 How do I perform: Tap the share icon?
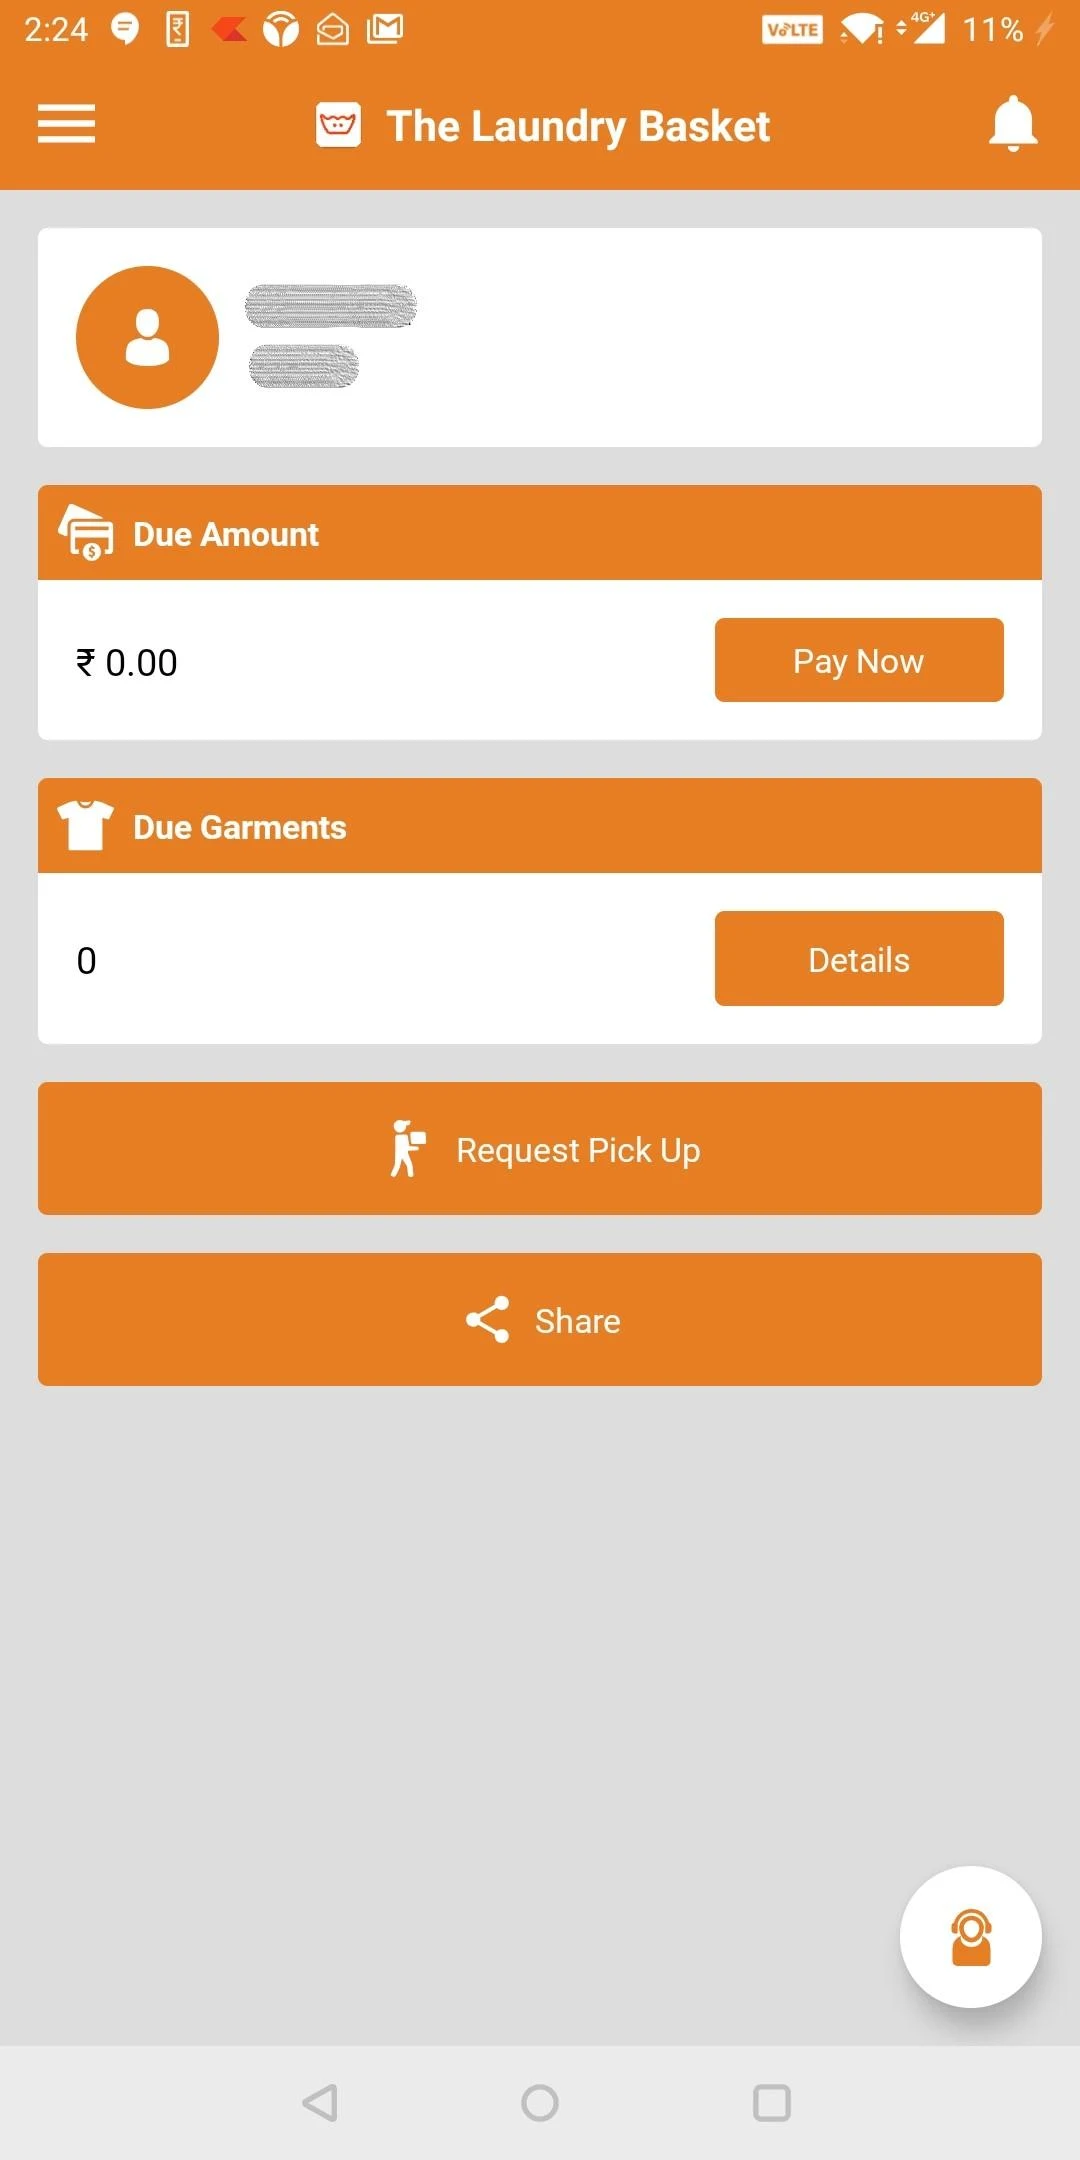[487, 1320]
